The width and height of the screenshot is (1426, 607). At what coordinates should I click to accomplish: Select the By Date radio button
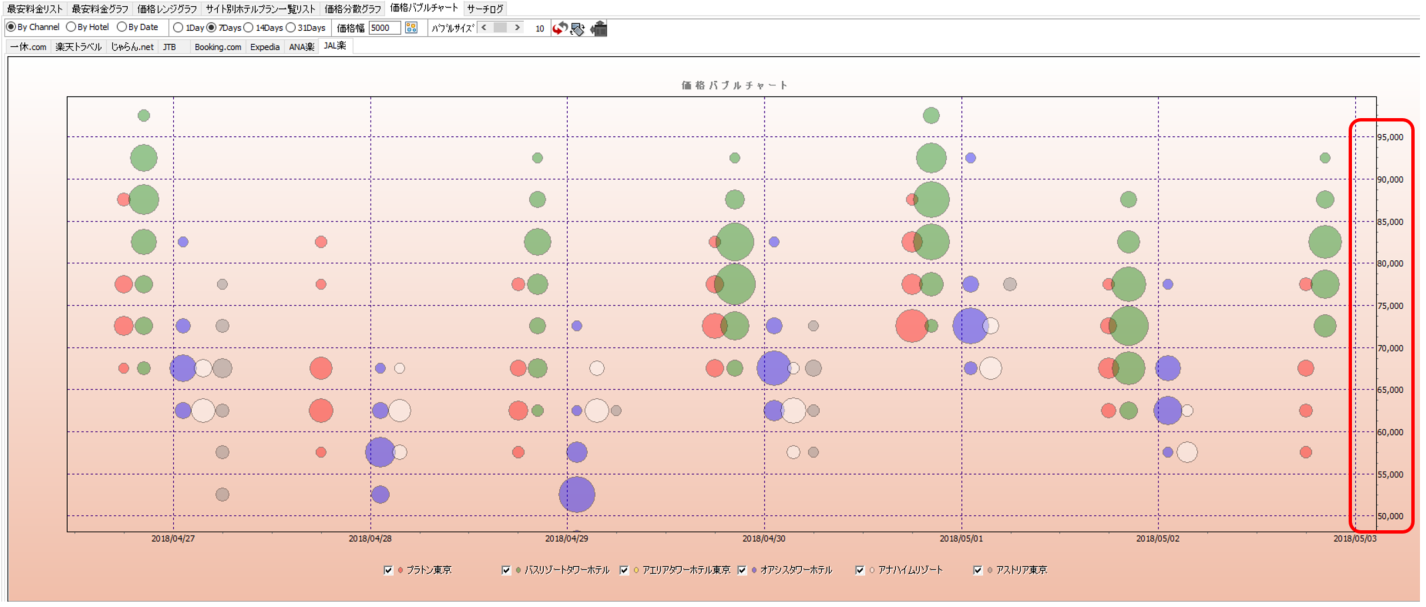(122, 28)
